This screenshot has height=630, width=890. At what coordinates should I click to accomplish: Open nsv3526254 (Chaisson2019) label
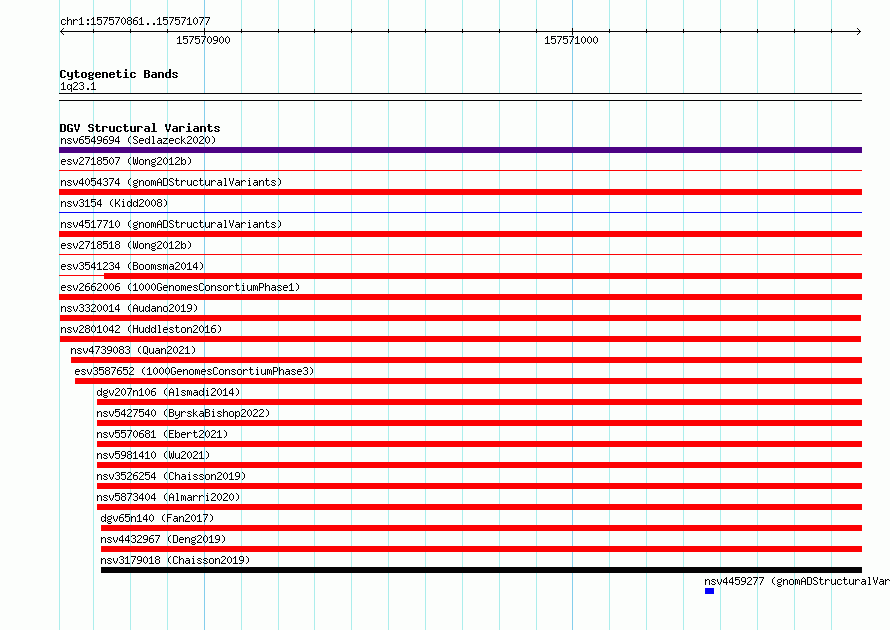tap(171, 476)
